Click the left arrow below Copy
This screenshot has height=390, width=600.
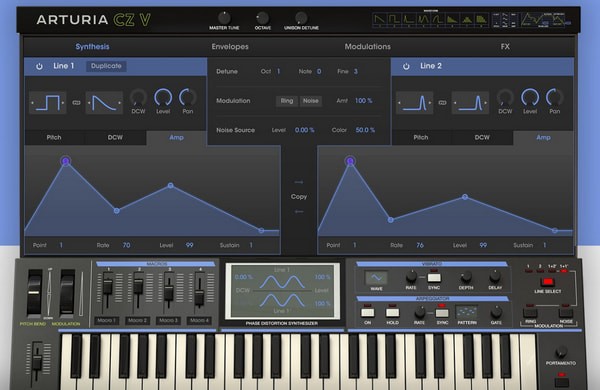pyautogui.click(x=299, y=212)
